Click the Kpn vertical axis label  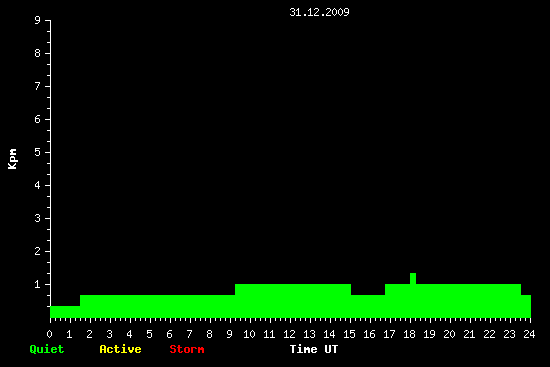click(12, 159)
